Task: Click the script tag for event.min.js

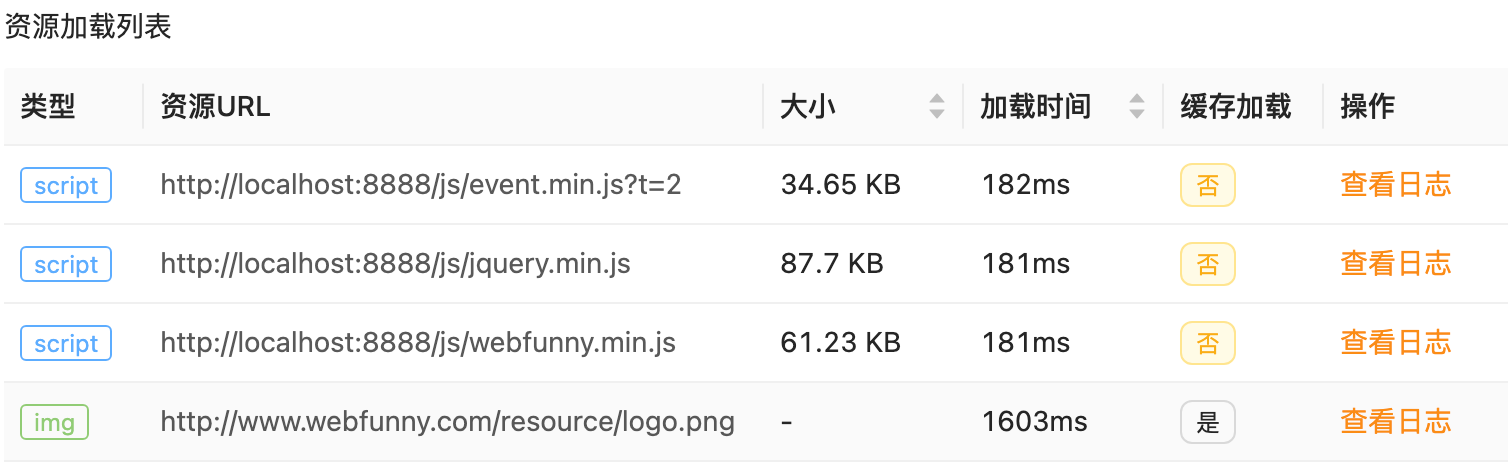Action: tap(66, 185)
